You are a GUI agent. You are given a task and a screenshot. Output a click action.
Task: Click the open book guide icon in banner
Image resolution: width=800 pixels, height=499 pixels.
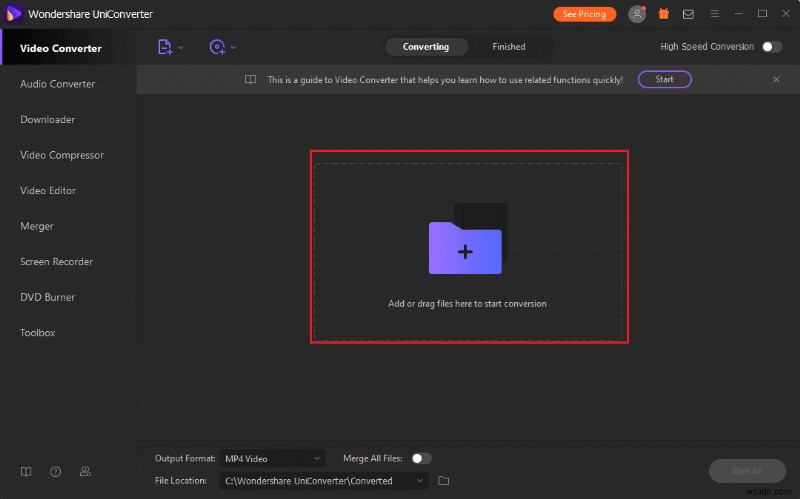coord(250,80)
